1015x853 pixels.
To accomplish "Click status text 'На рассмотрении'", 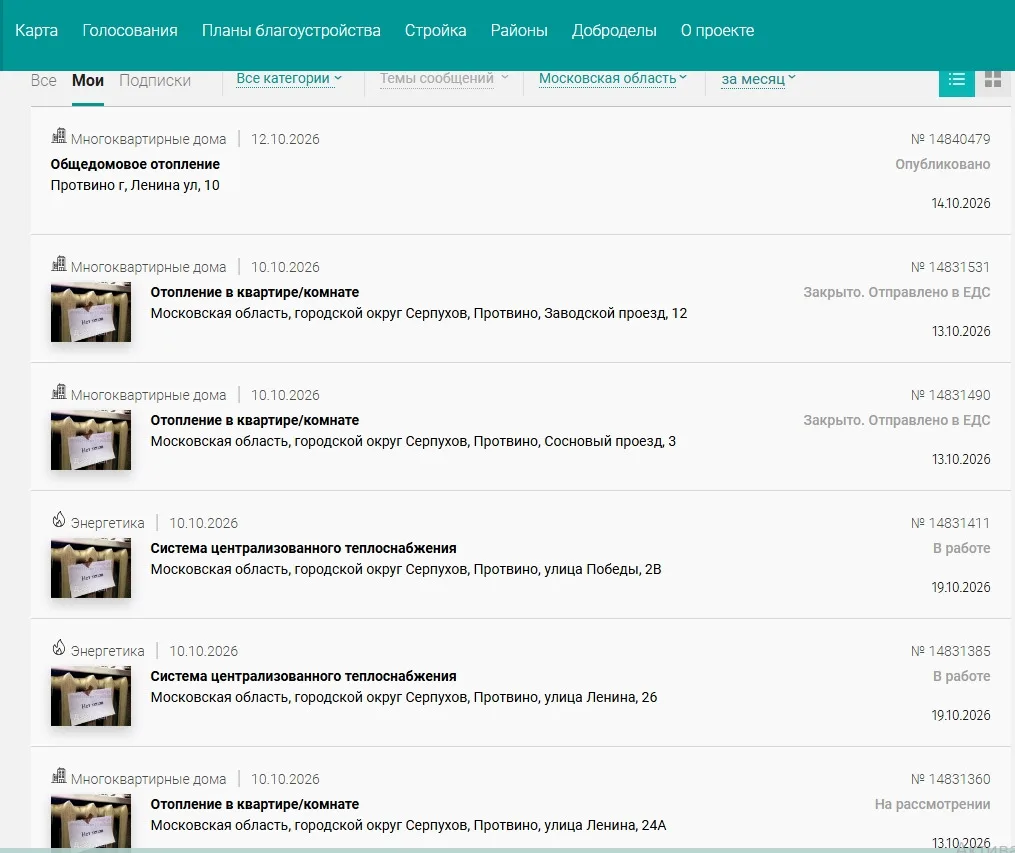I will point(932,804).
